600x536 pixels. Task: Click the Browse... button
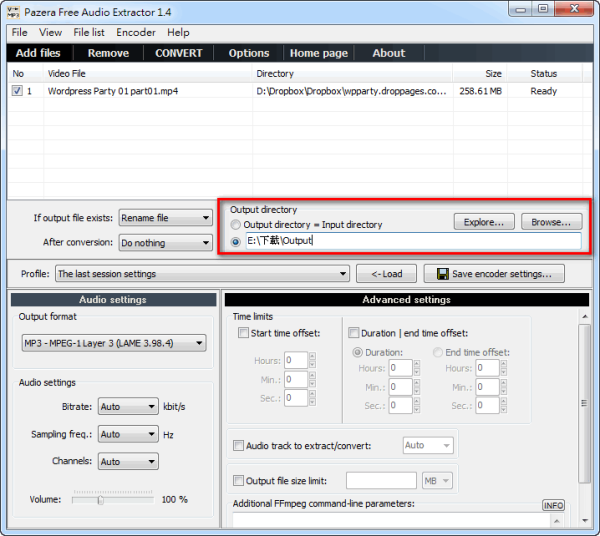pyautogui.click(x=551, y=222)
